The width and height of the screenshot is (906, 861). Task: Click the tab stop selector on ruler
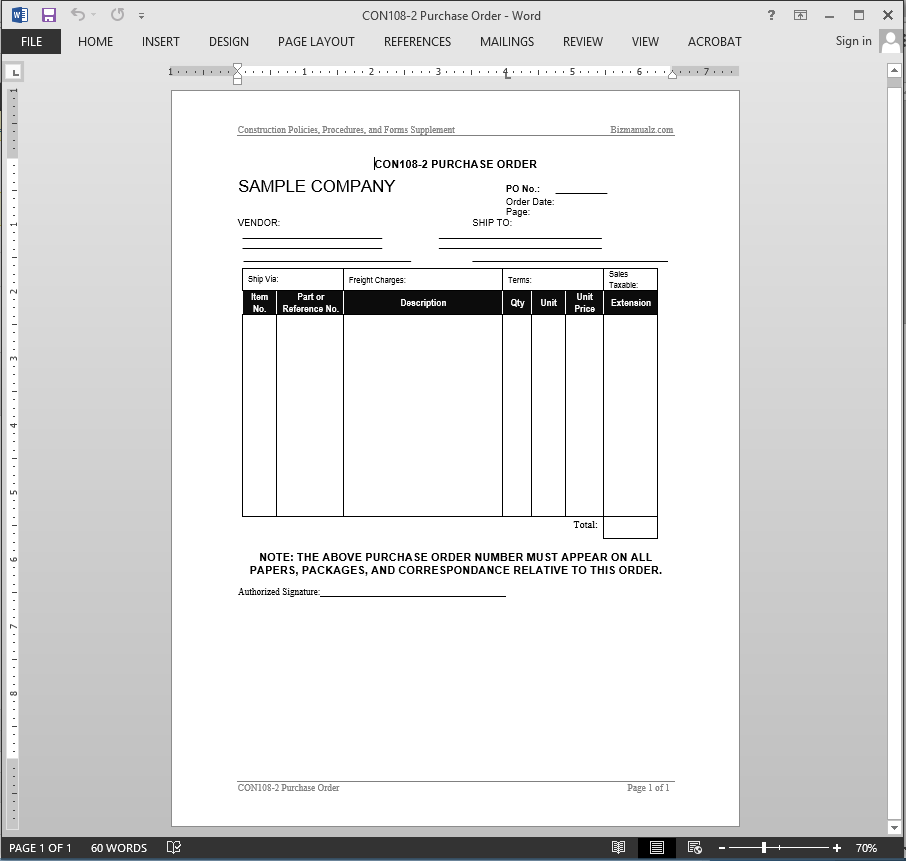14,72
